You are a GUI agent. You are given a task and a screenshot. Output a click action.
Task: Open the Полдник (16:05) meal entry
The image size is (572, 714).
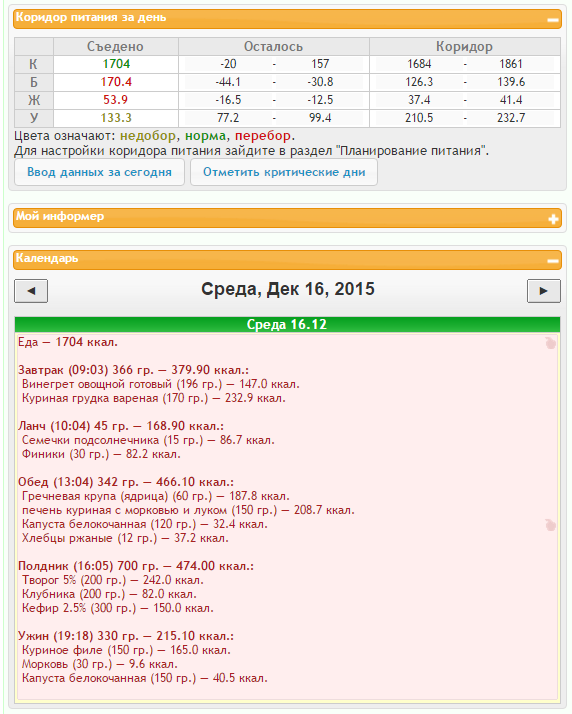136,566
